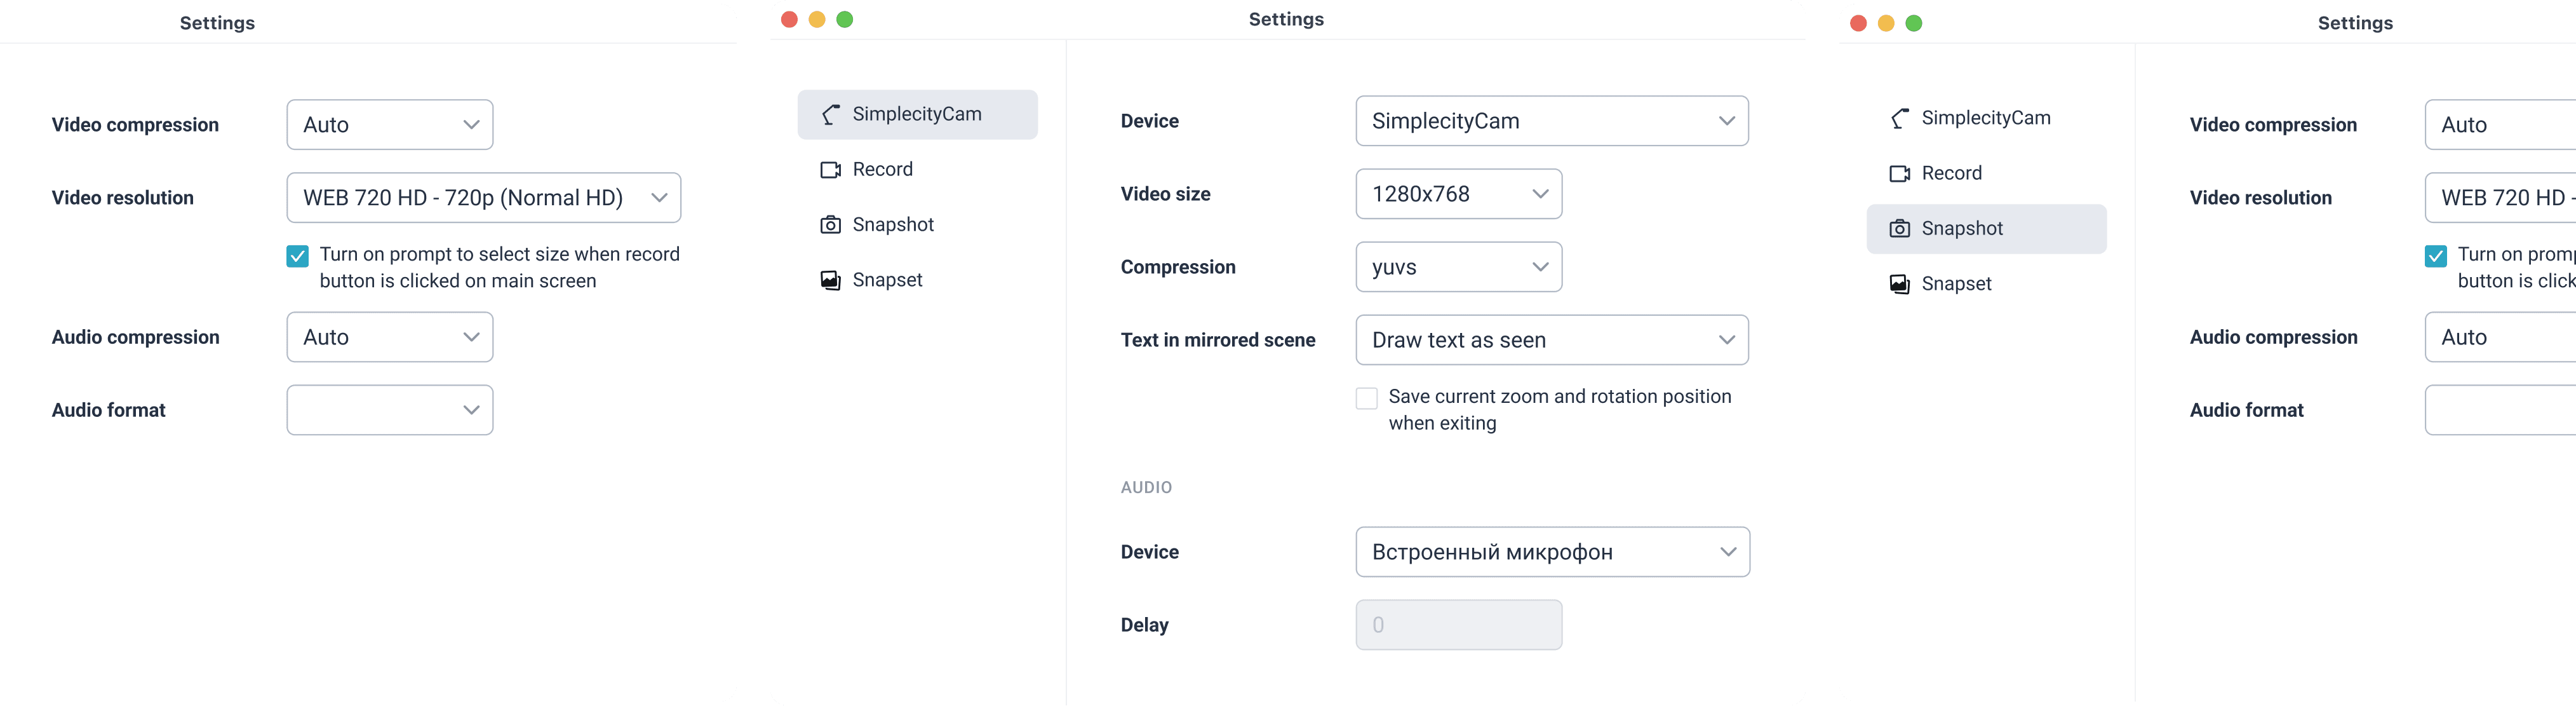Click the SimplicityCam icon in right window sidebar
The height and width of the screenshot is (706, 2576).
tap(1899, 119)
